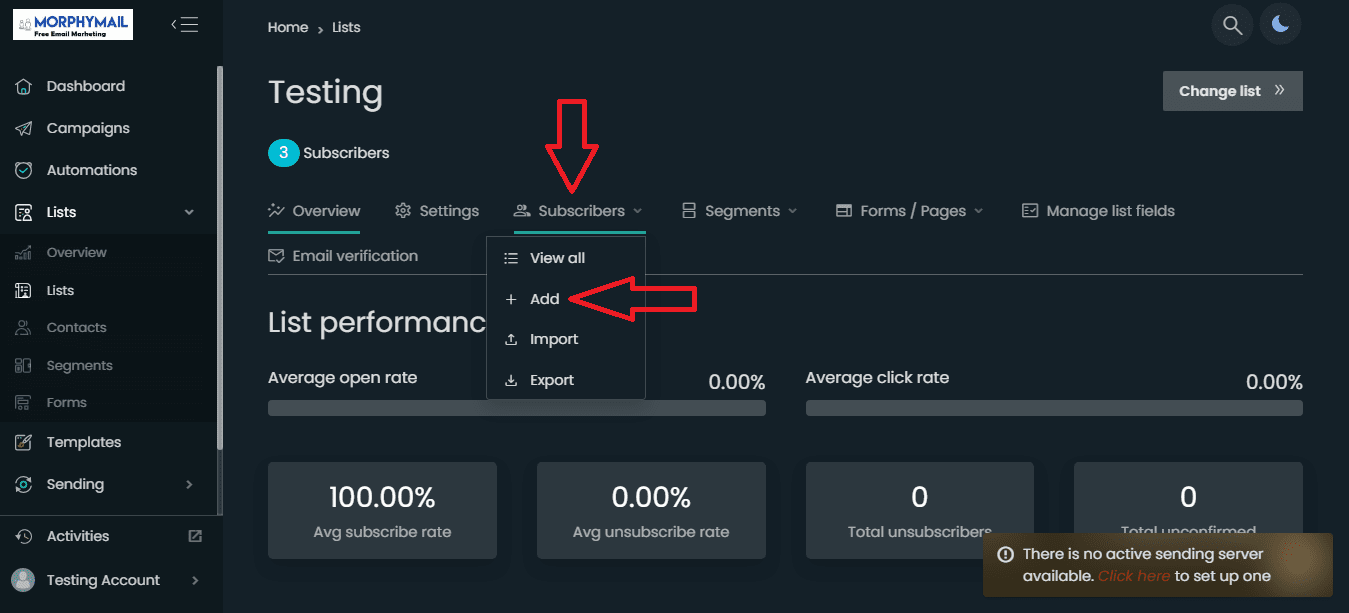Click the Templates icon in sidebar
Screen dimensions: 1349x613
click(24, 442)
